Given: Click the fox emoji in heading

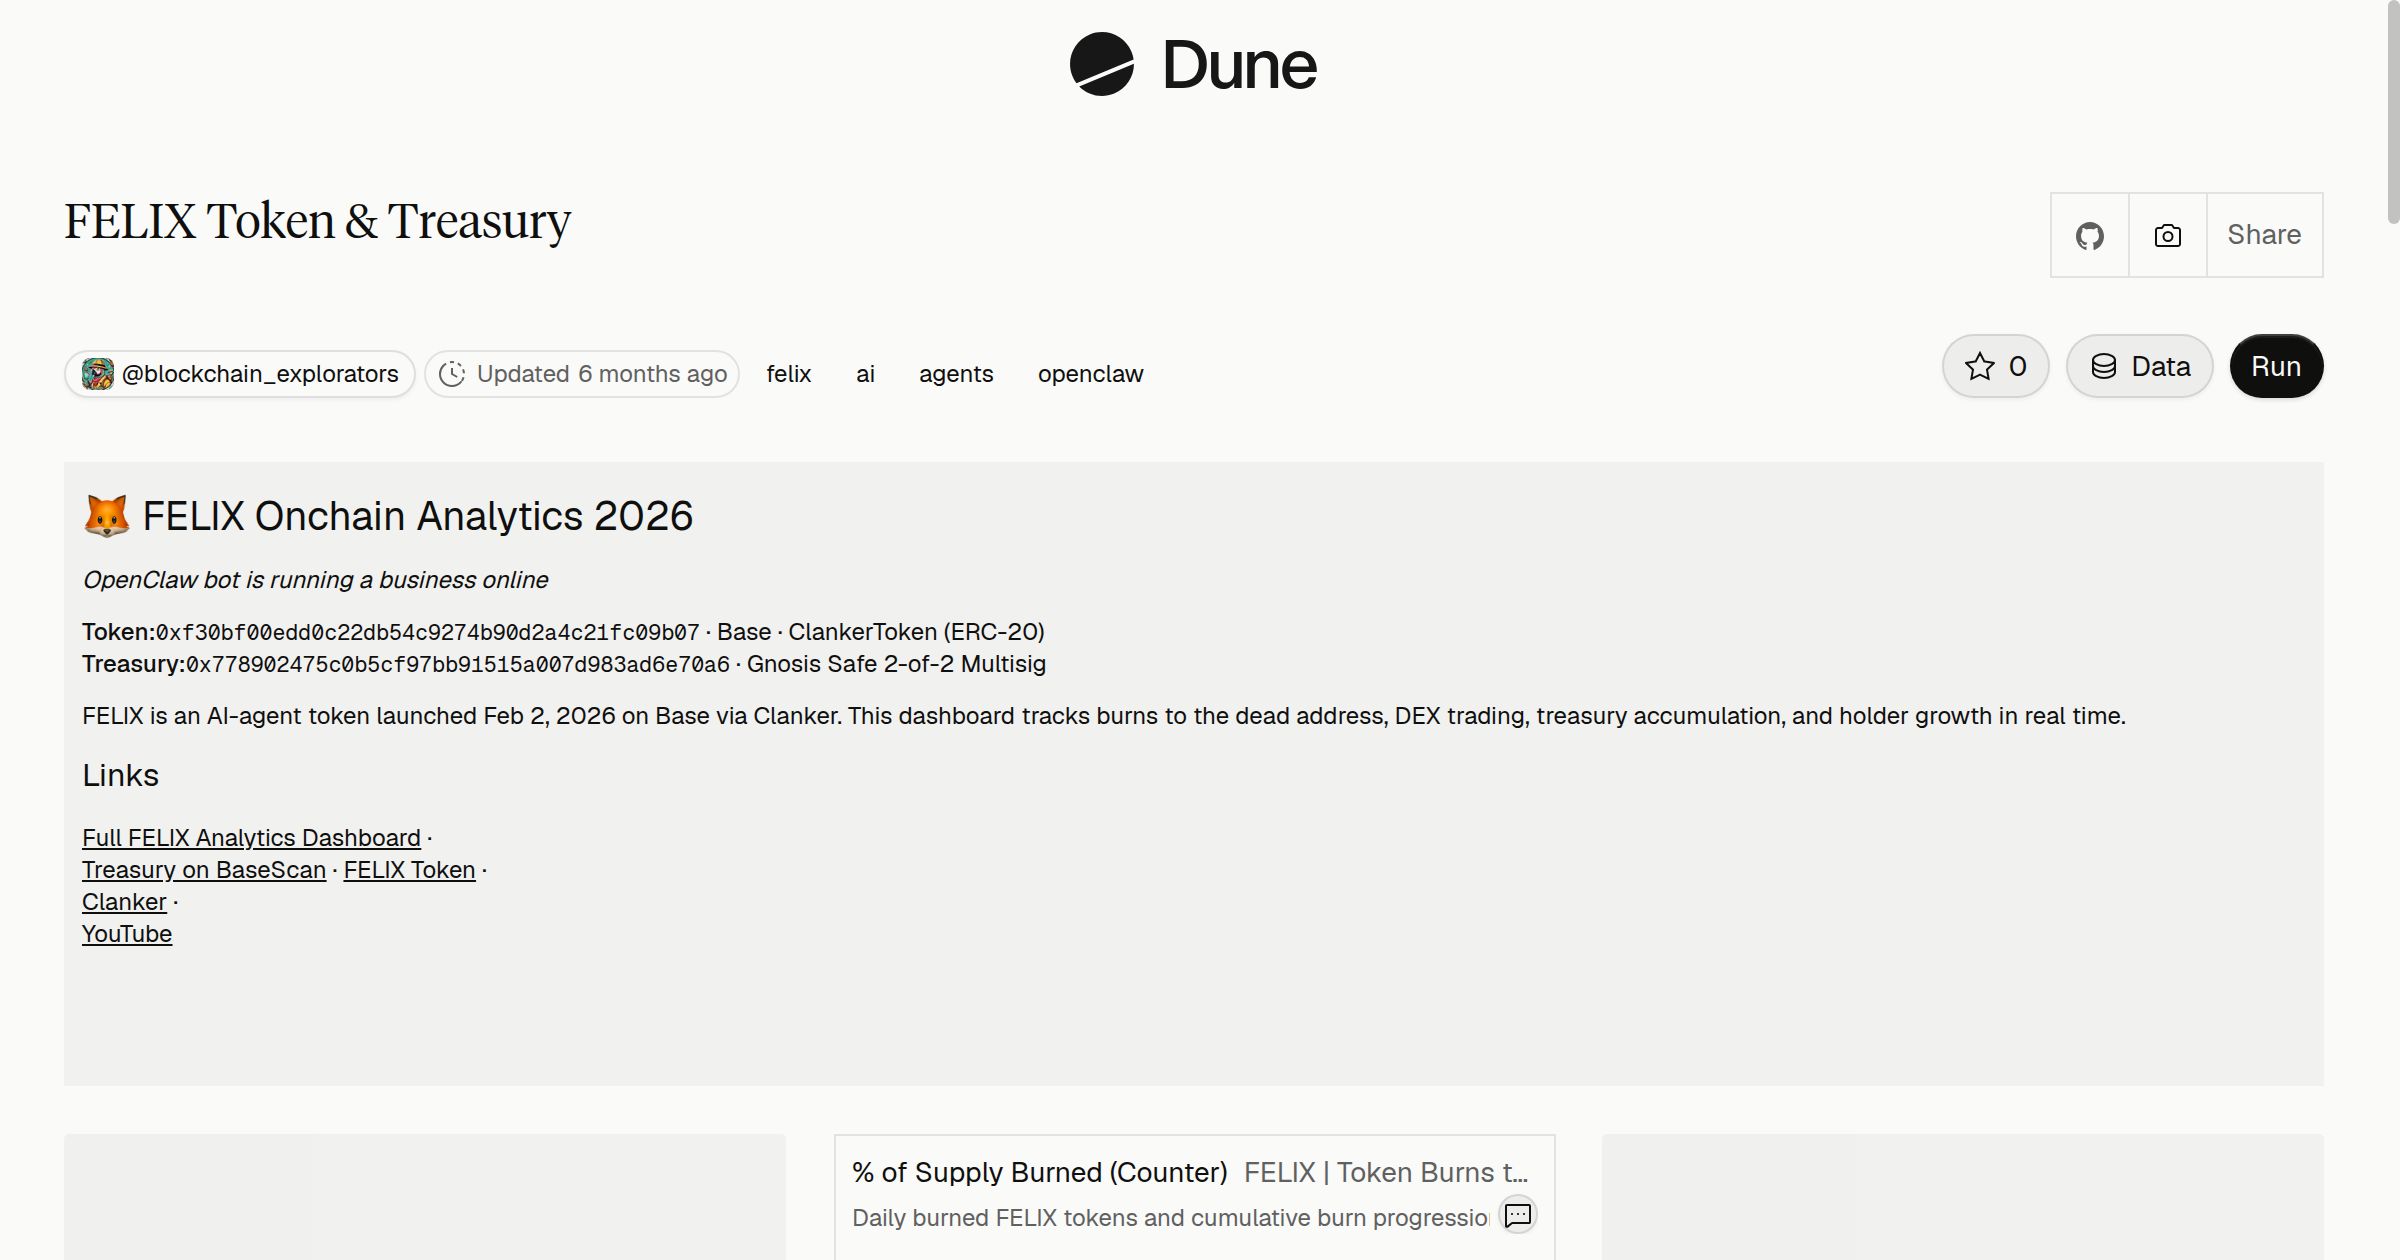Looking at the screenshot, I should (x=106, y=516).
